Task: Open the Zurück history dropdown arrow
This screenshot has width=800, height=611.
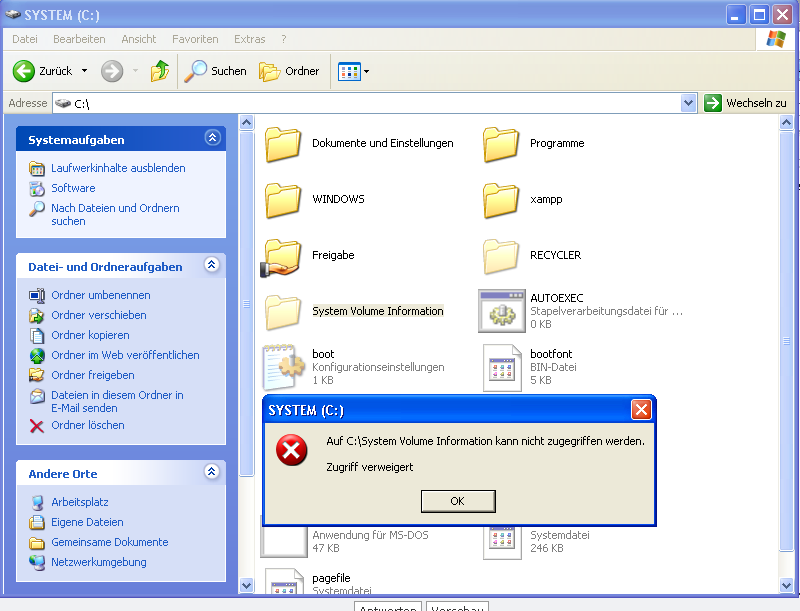Action: coord(84,71)
